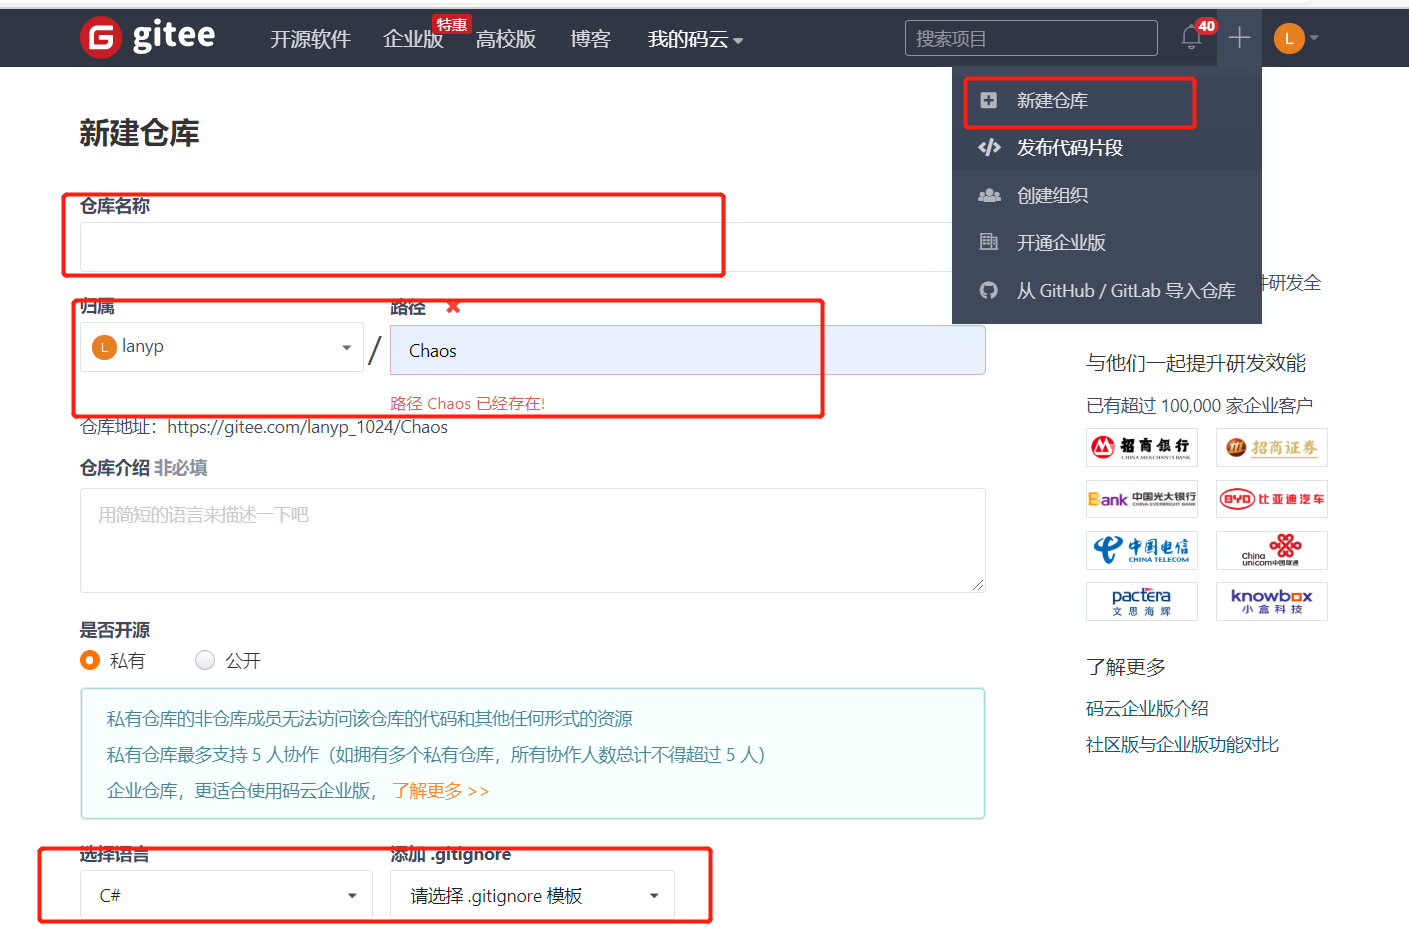The height and width of the screenshot is (927, 1409).
Task: Click the group icon beside 创建组织
Action: click(989, 195)
